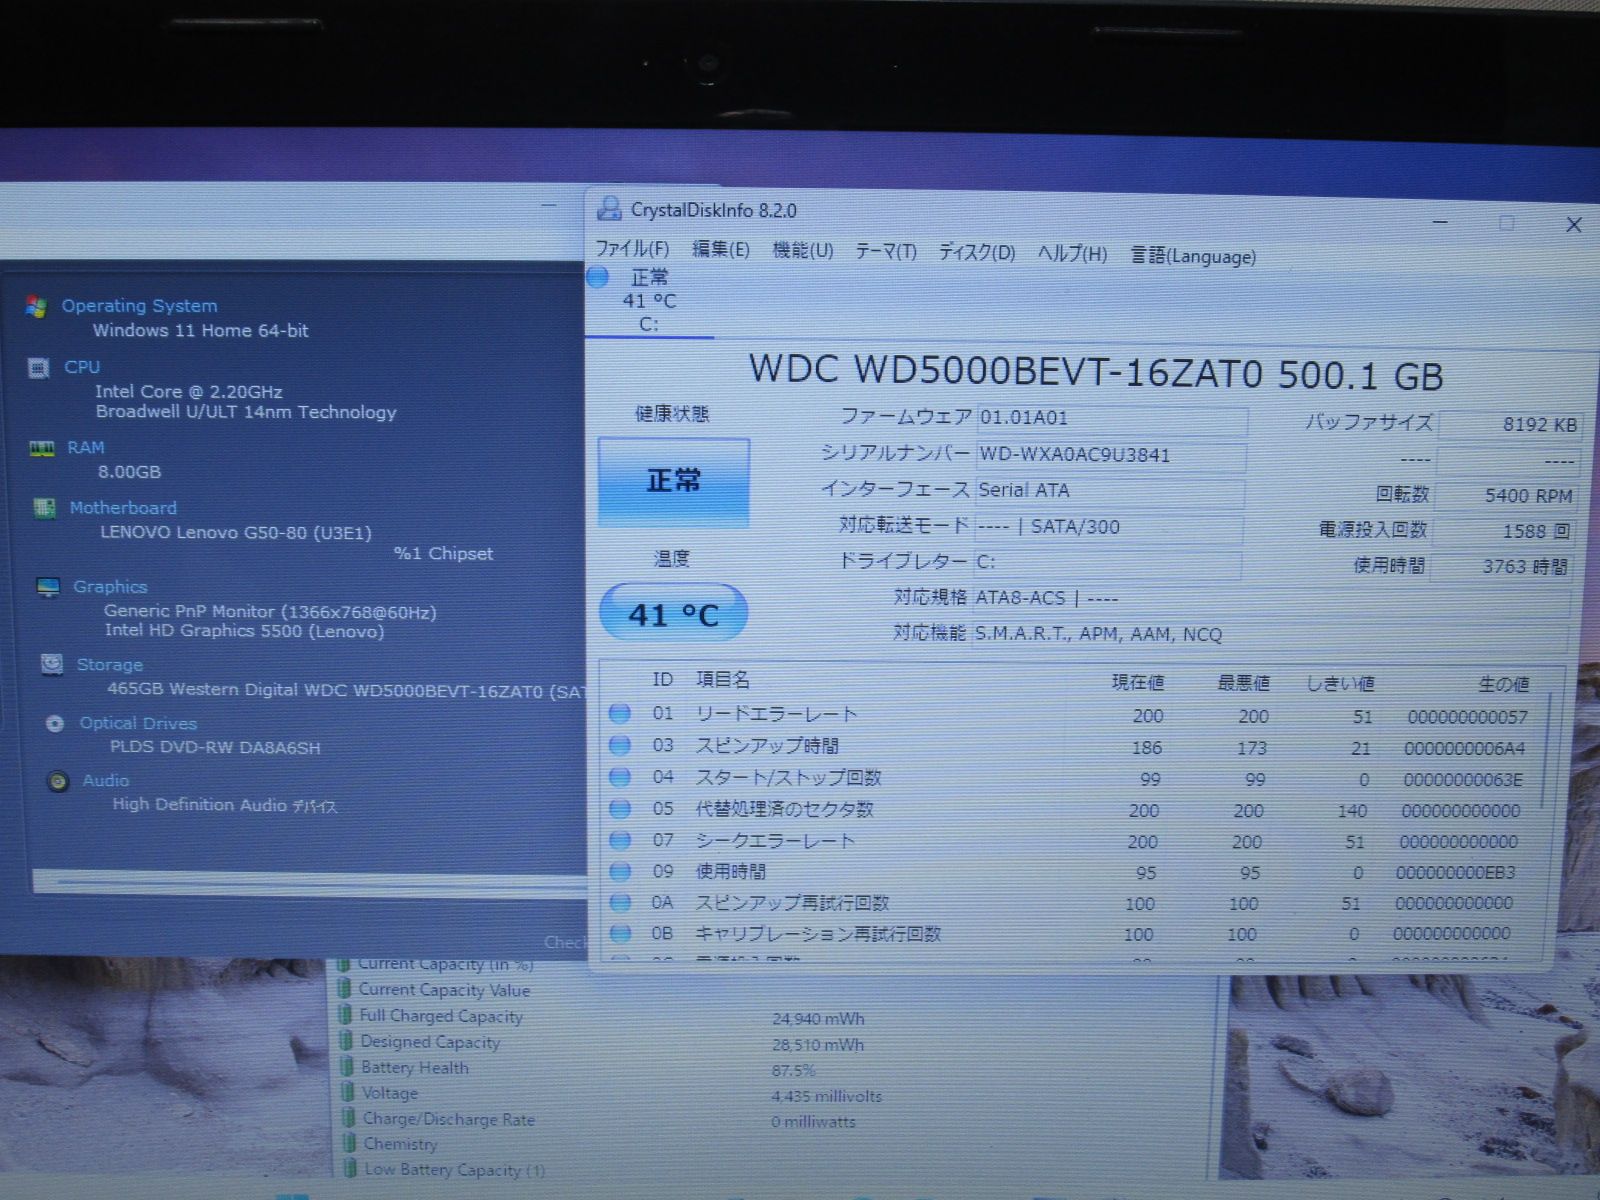Open the ディスク(D) menu
This screenshot has height=1200, width=1600.
(976, 252)
